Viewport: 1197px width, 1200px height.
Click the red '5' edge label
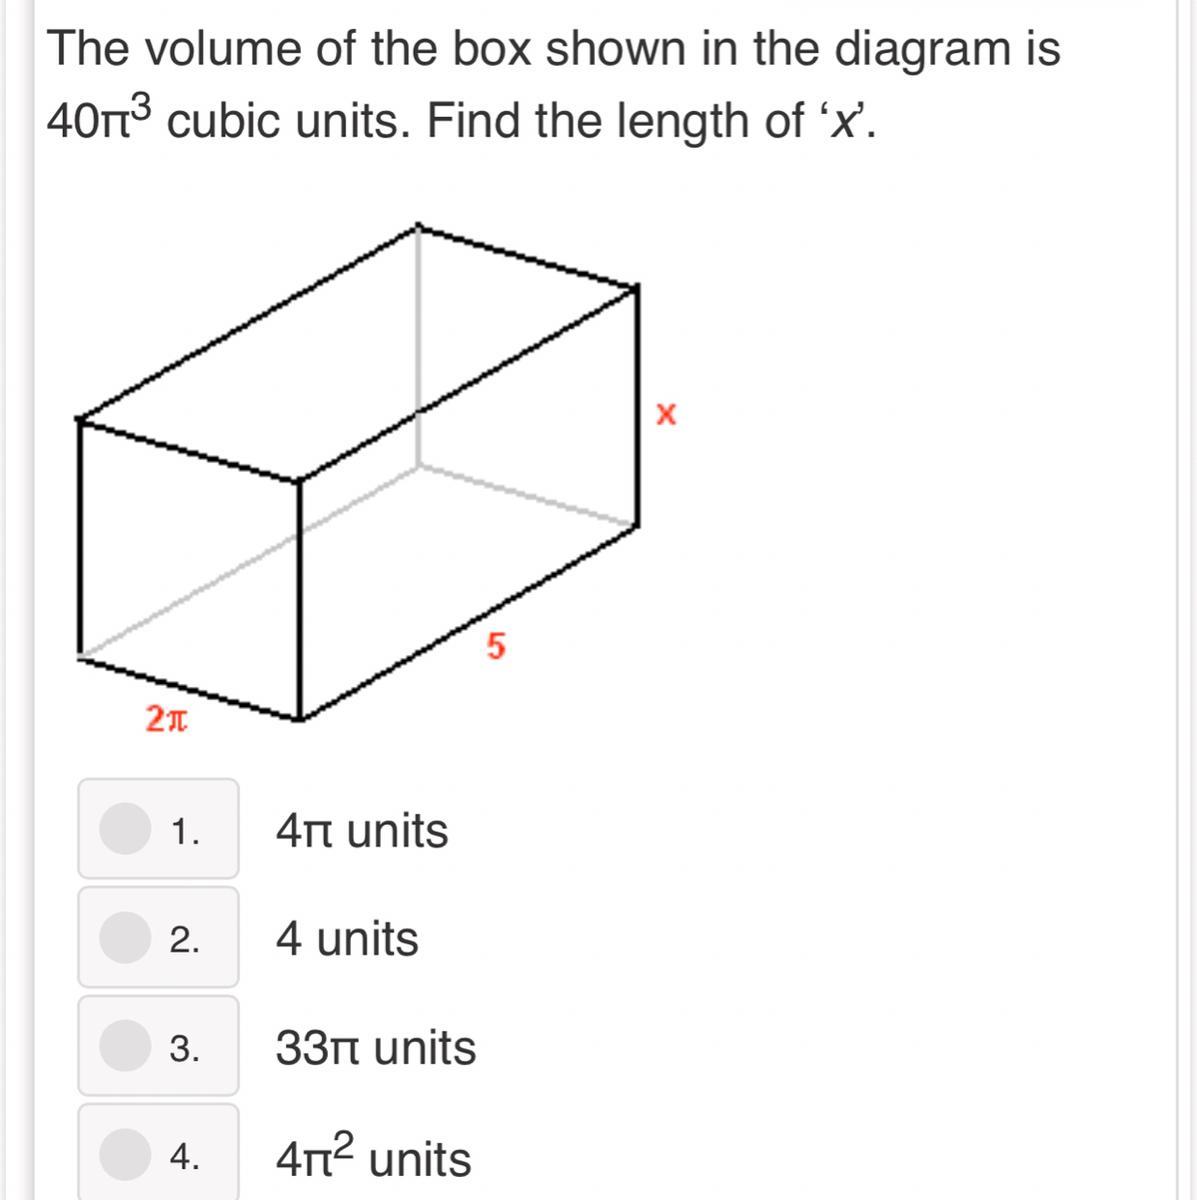[x=496, y=647]
